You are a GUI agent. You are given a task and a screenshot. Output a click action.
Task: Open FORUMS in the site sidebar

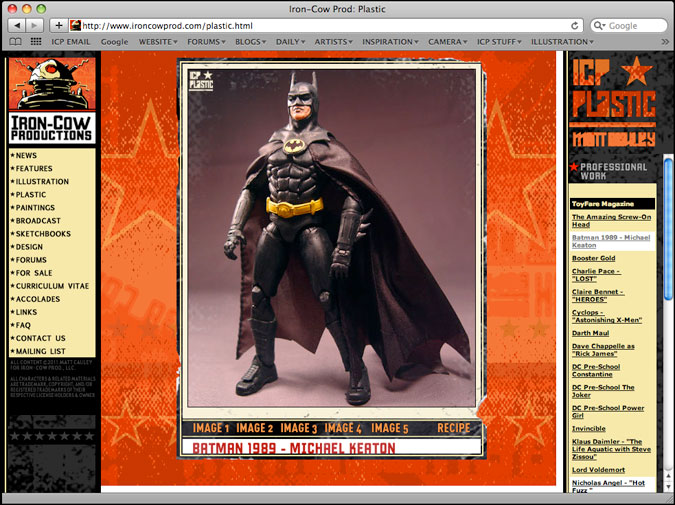point(31,260)
